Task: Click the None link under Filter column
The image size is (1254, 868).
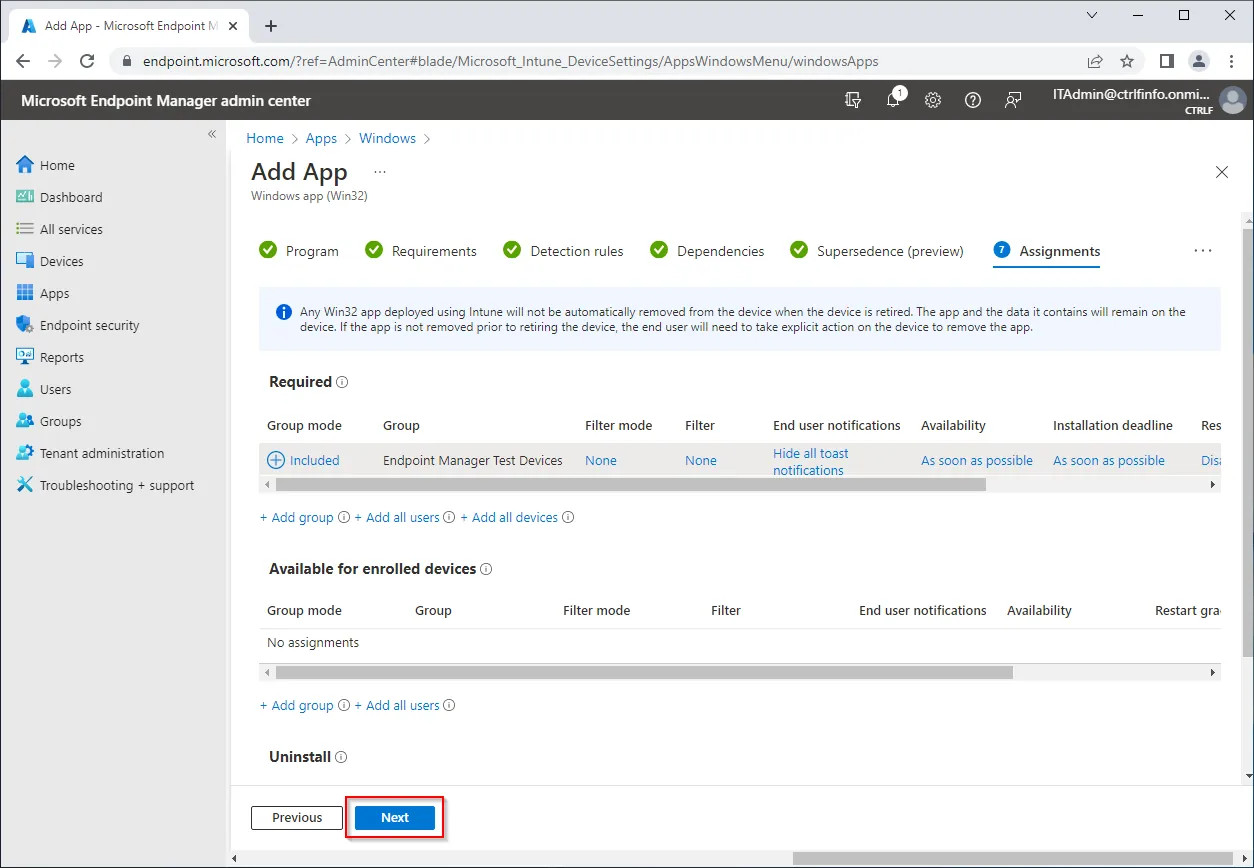Action: [x=701, y=460]
